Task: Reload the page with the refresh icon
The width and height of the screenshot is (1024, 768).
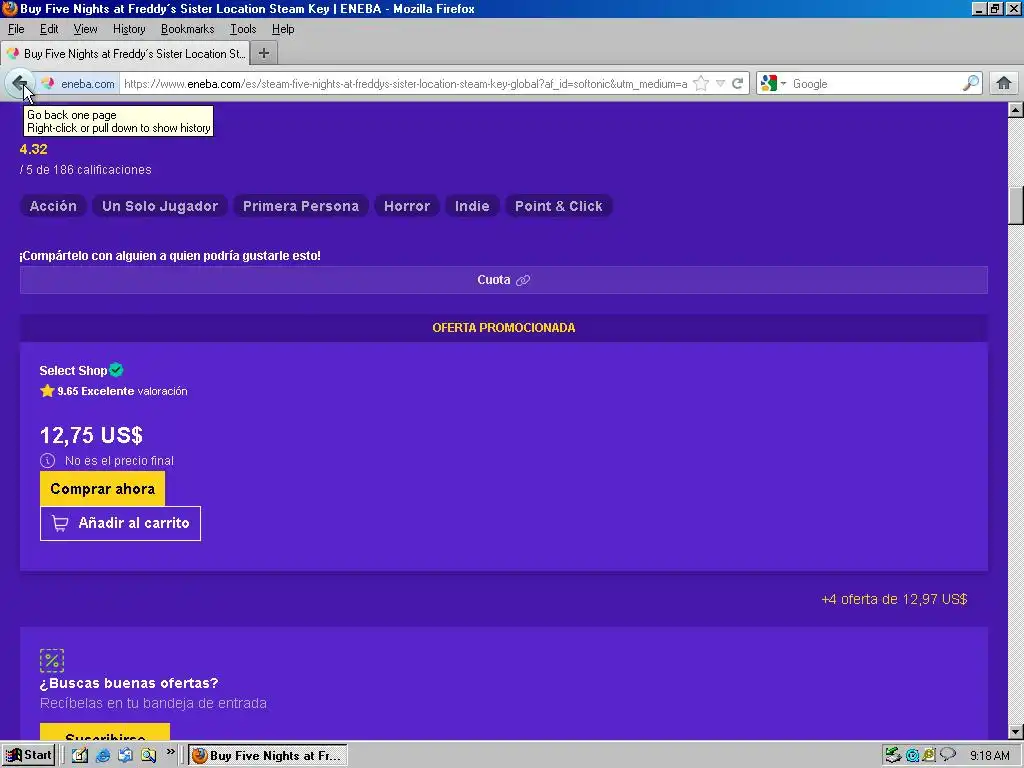Action: pos(737,83)
